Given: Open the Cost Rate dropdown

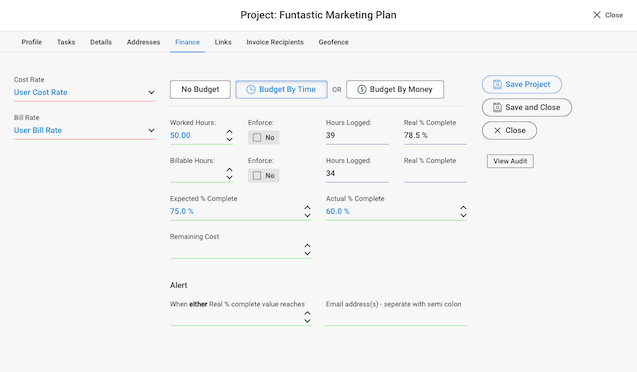Looking at the screenshot, I should [x=84, y=93].
